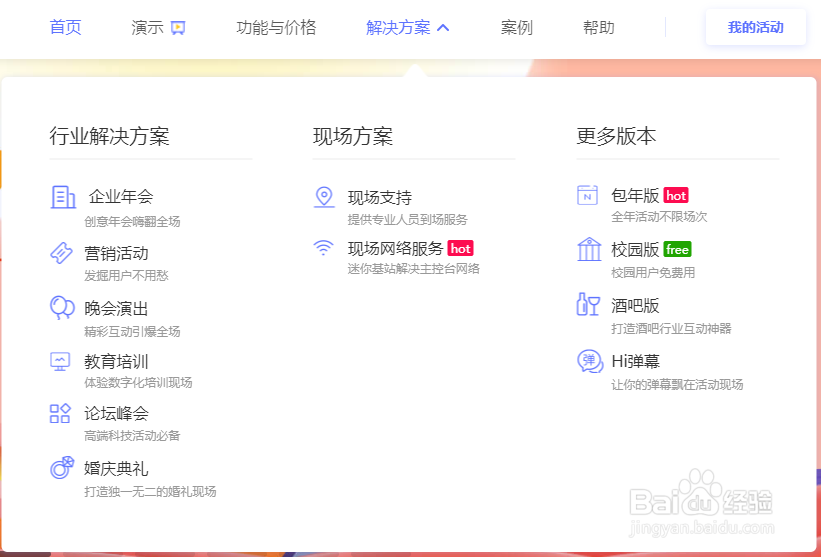Click the text 体验数字化培训现场
The height and width of the screenshot is (557, 821).
coord(138,383)
